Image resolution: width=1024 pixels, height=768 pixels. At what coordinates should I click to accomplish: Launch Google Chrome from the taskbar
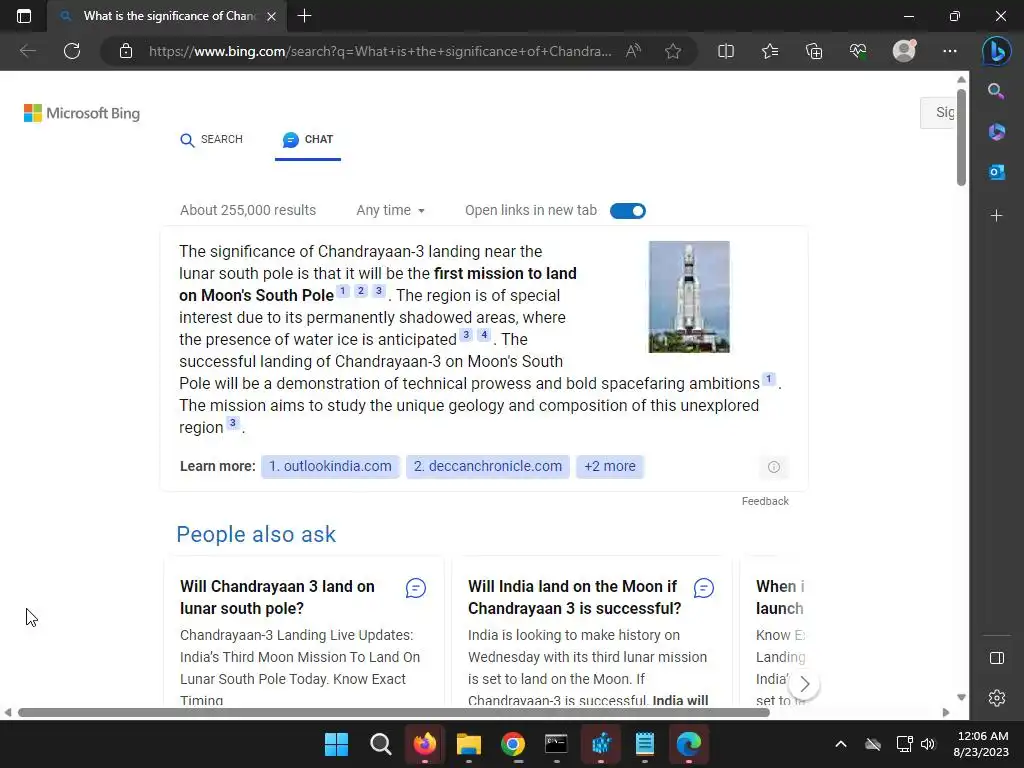513,744
